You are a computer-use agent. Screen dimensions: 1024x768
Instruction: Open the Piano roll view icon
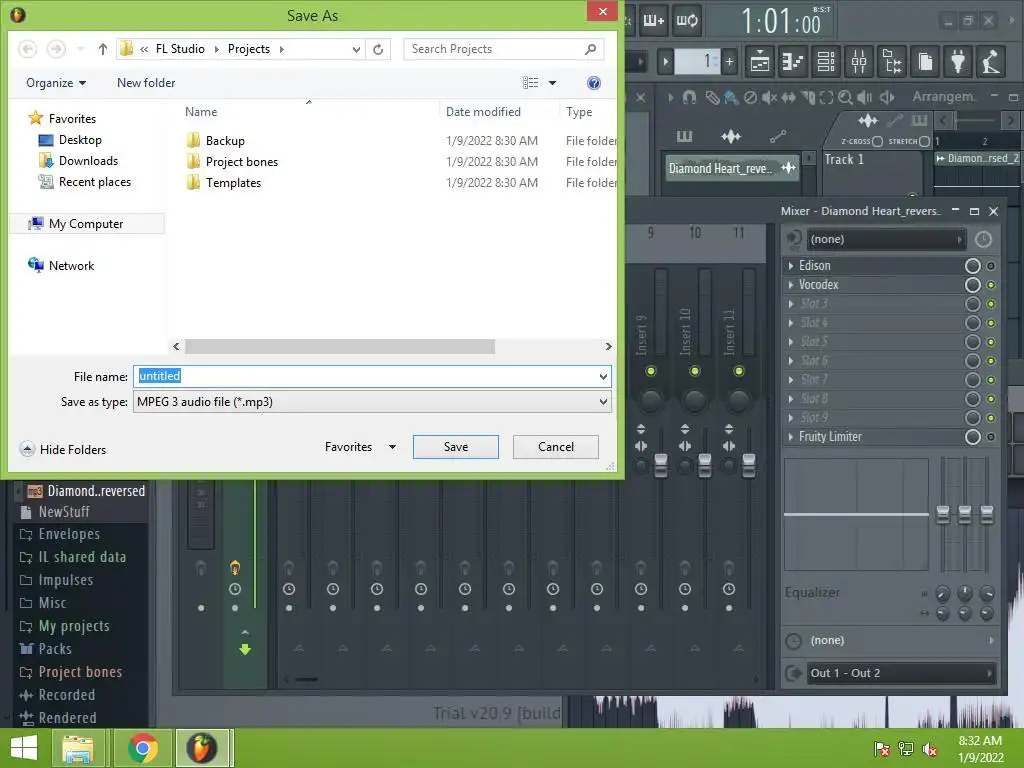click(x=793, y=62)
